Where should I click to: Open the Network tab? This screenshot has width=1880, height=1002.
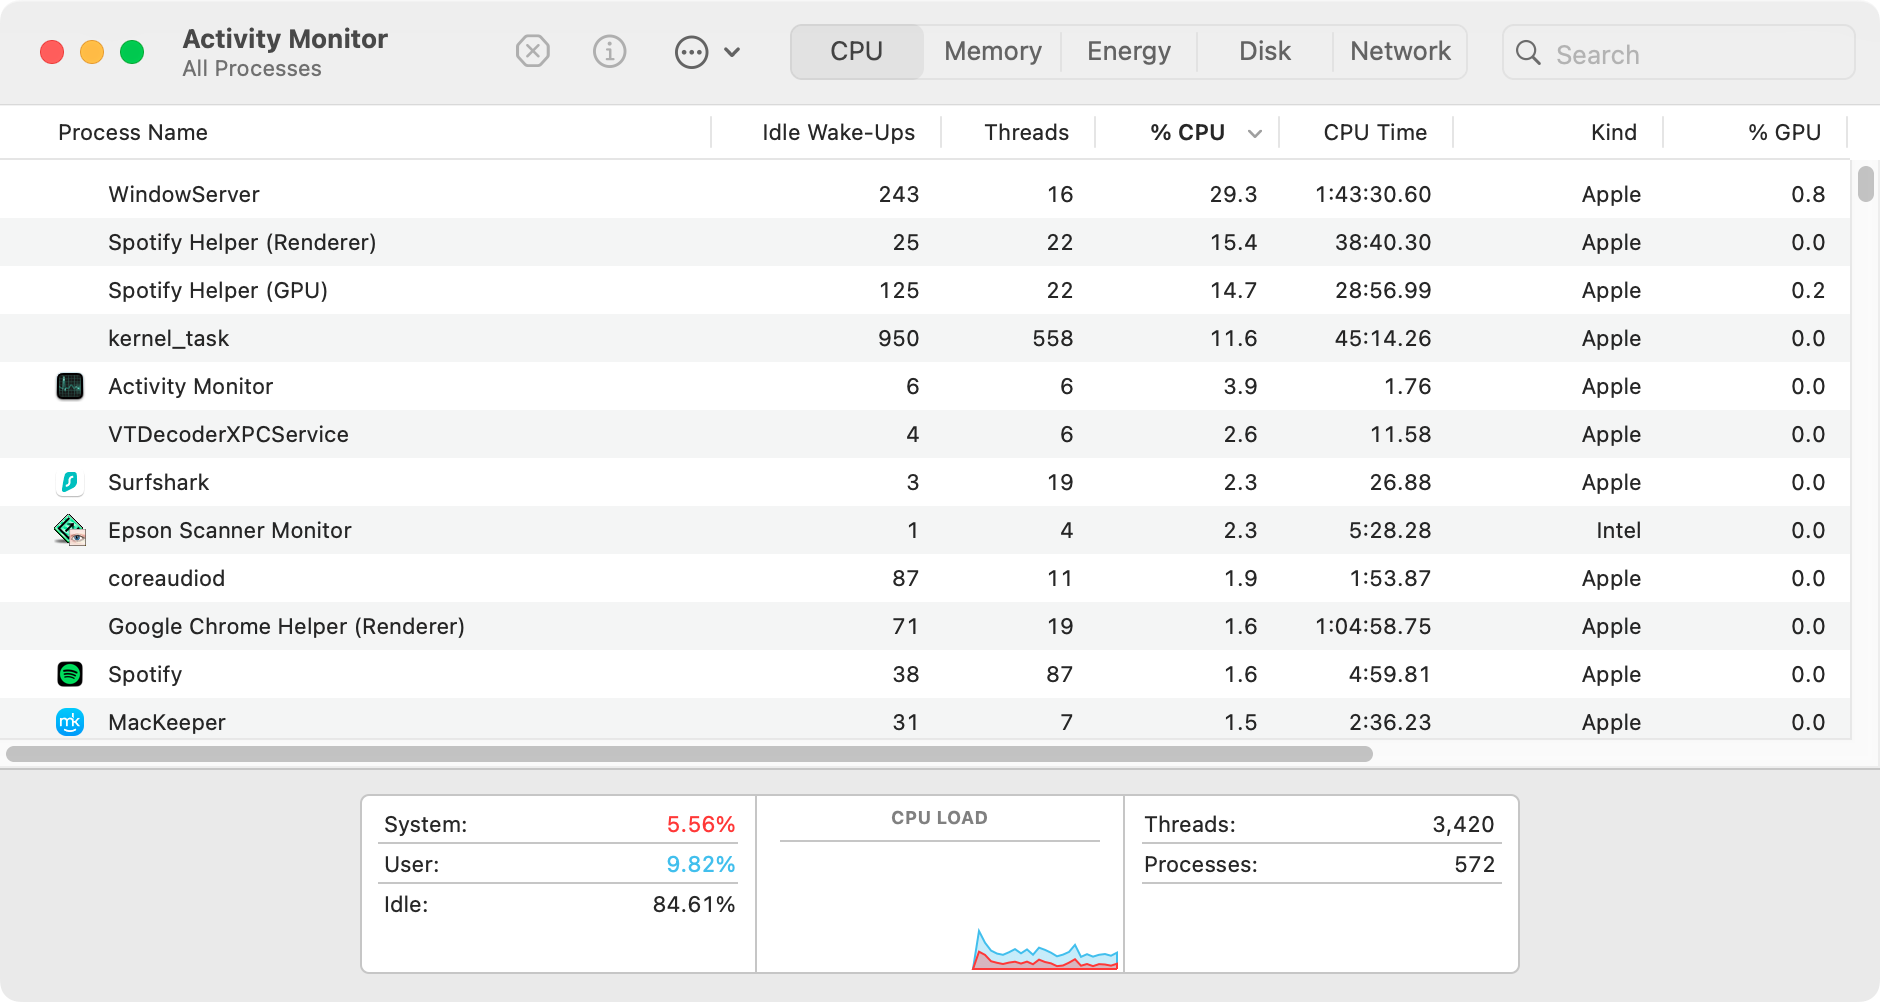[1400, 51]
